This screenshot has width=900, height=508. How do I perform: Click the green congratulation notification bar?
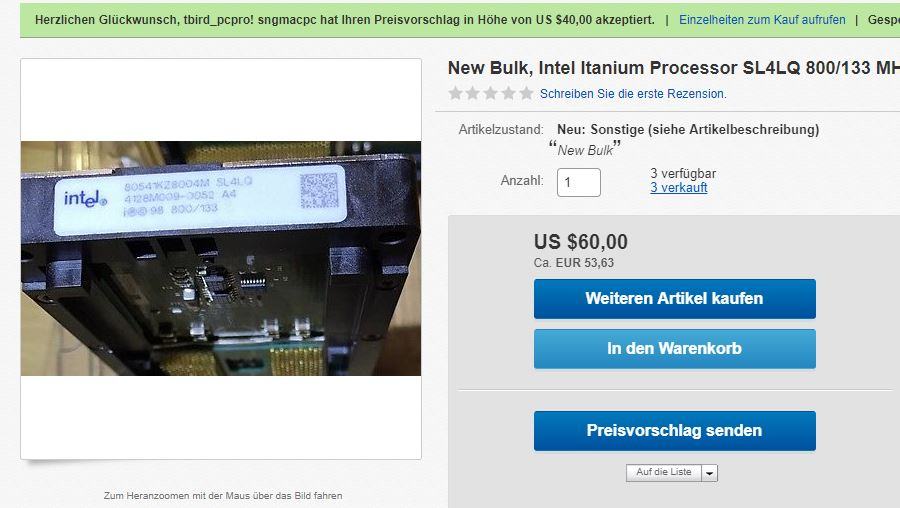tap(460, 20)
